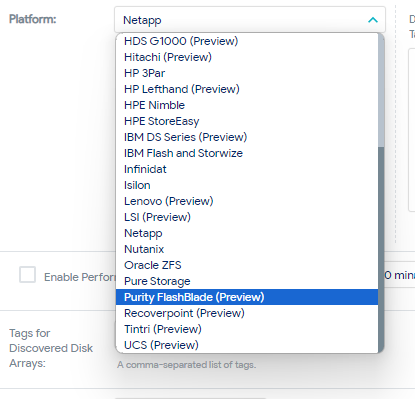
Task: Select highlighted Purity FlashBlade (Preview)
Action: tap(247, 297)
